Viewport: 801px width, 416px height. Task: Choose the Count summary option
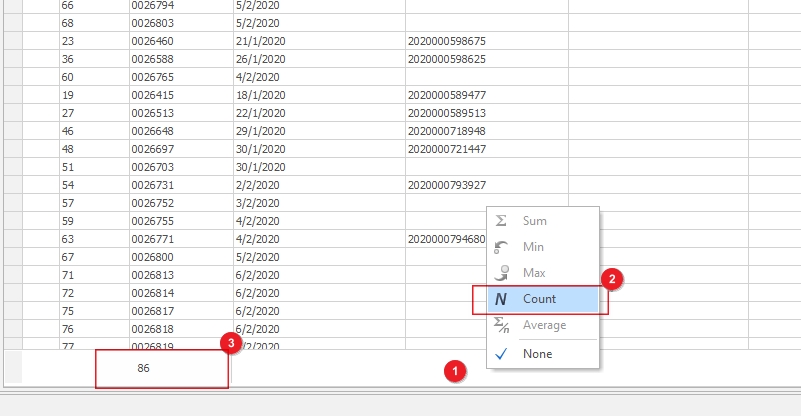point(540,299)
